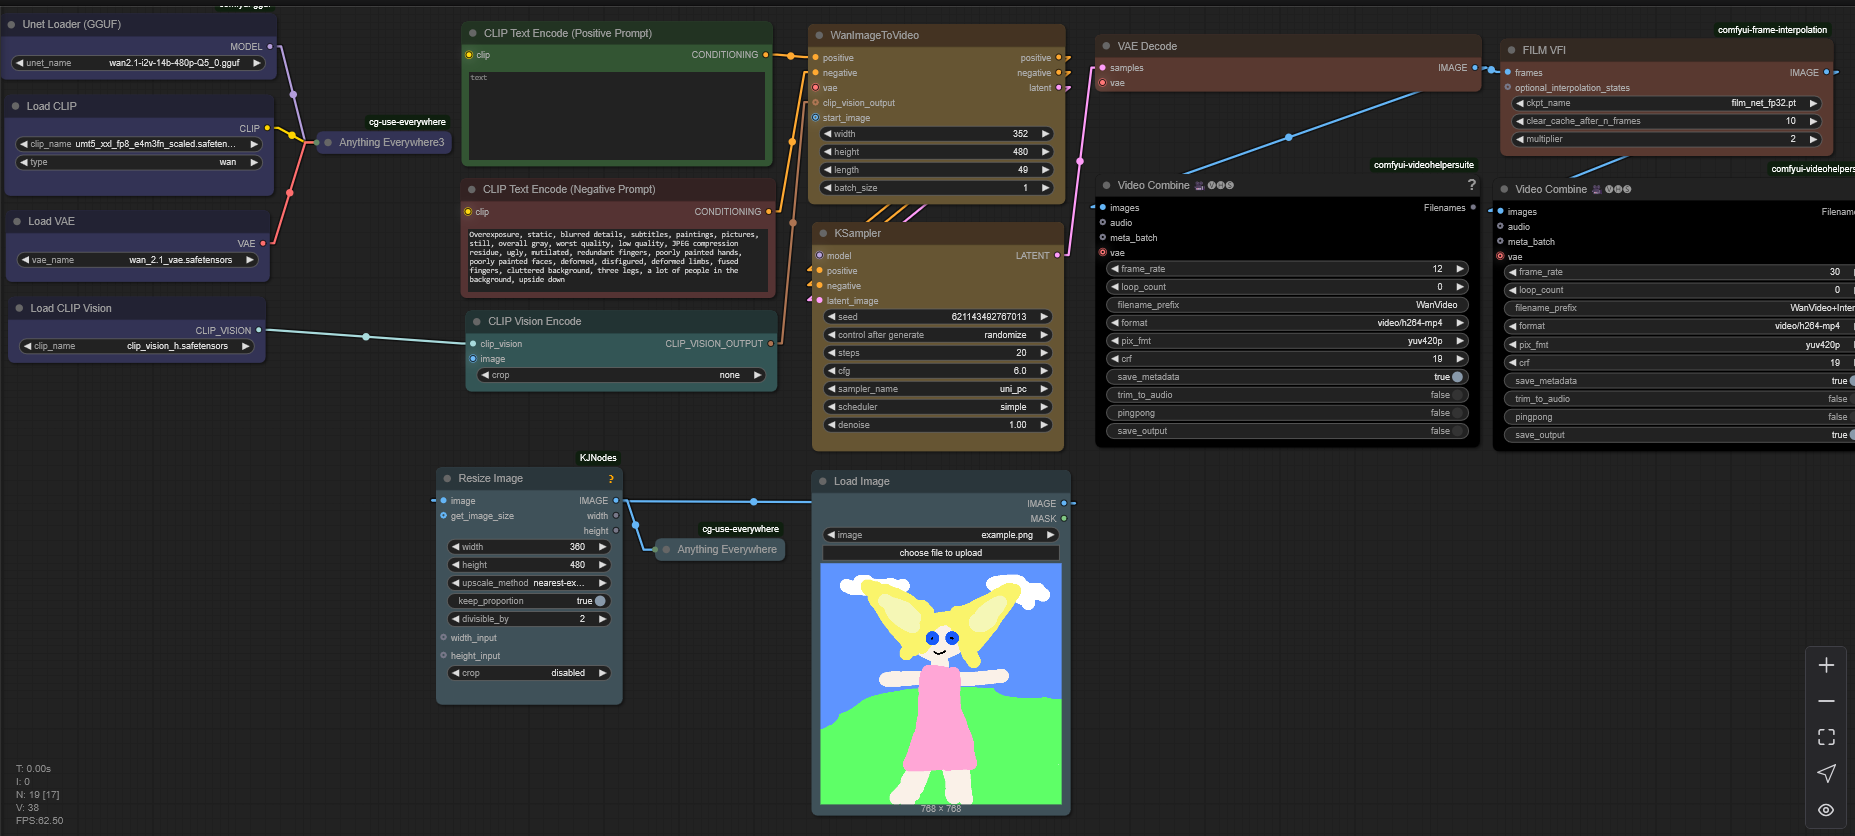Click the choose file to upload button
Screen dimensions: 1855x836
940,553
